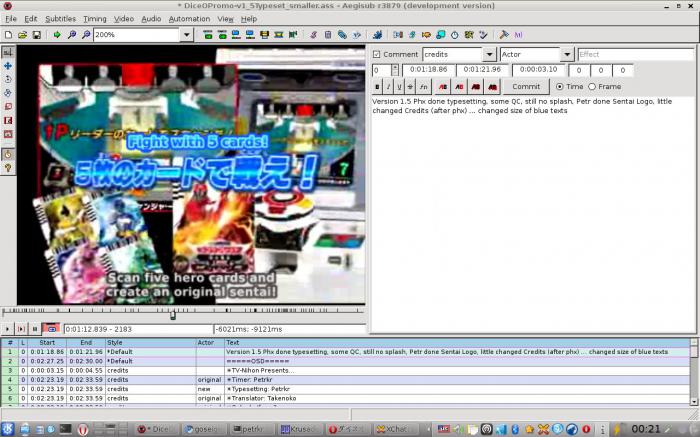The width and height of the screenshot is (700, 437).
Task: Click the Underline formatting button
Action: 399,87
